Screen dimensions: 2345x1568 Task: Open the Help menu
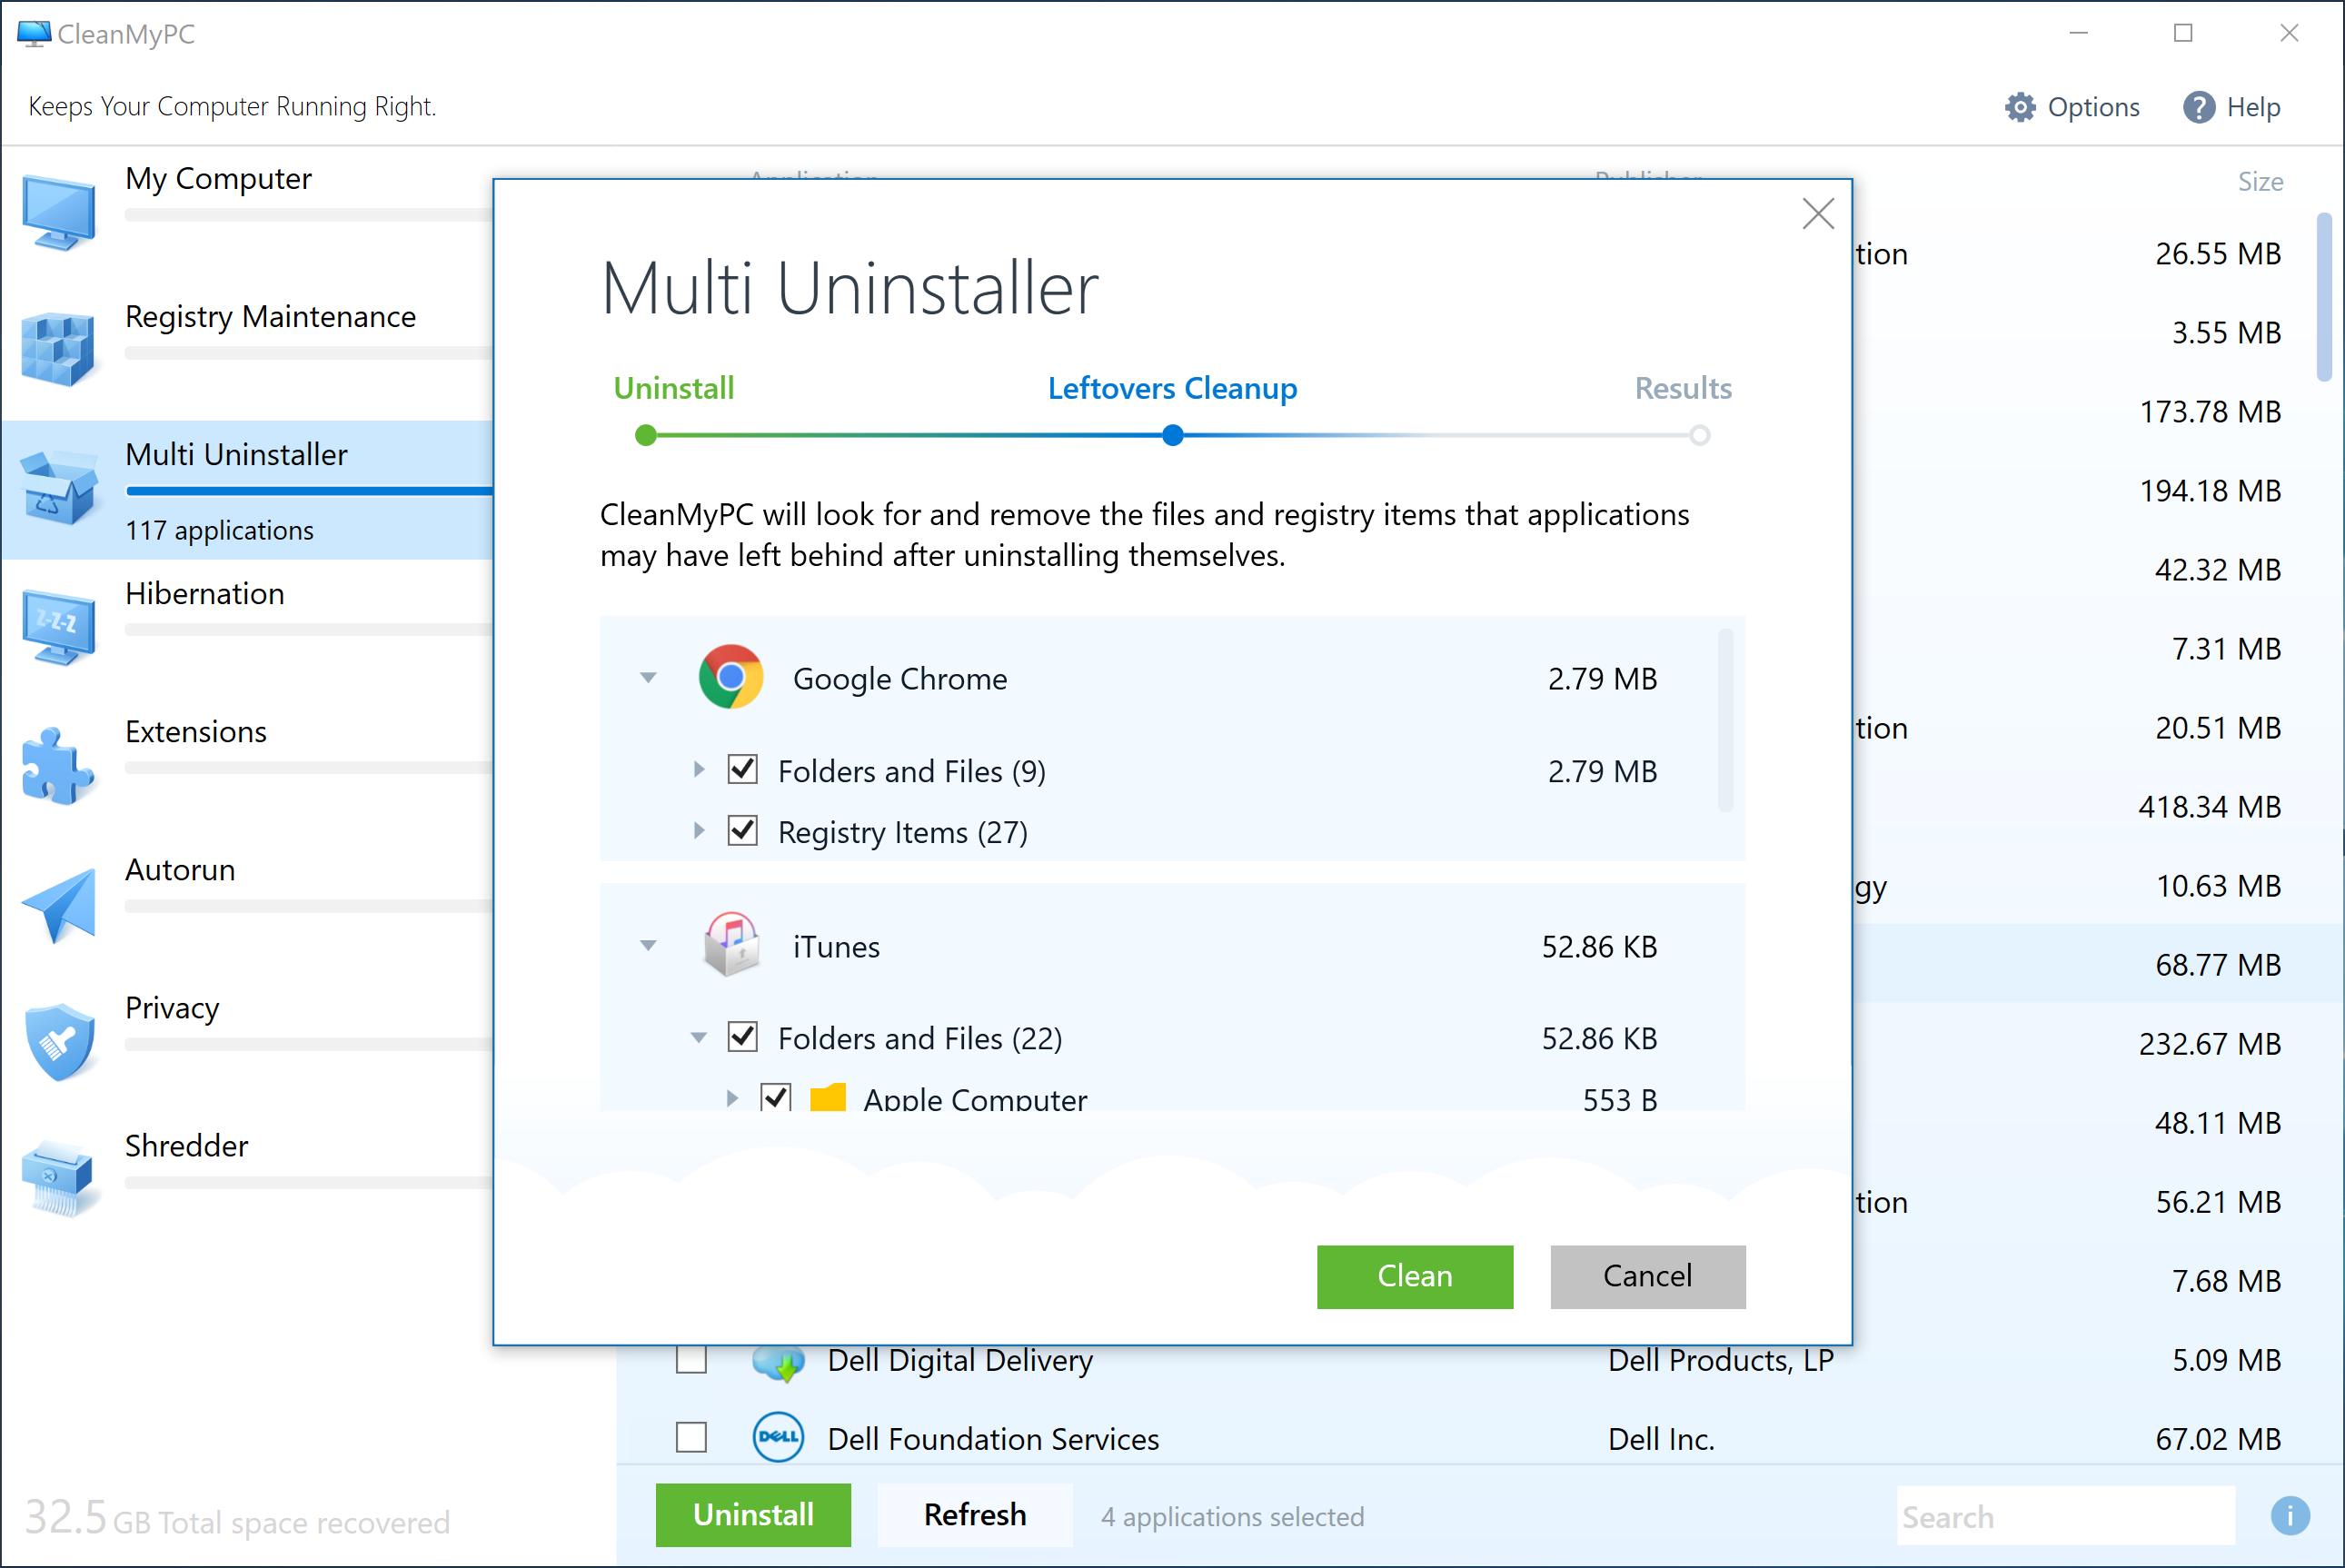click(x=2232, y=107)
